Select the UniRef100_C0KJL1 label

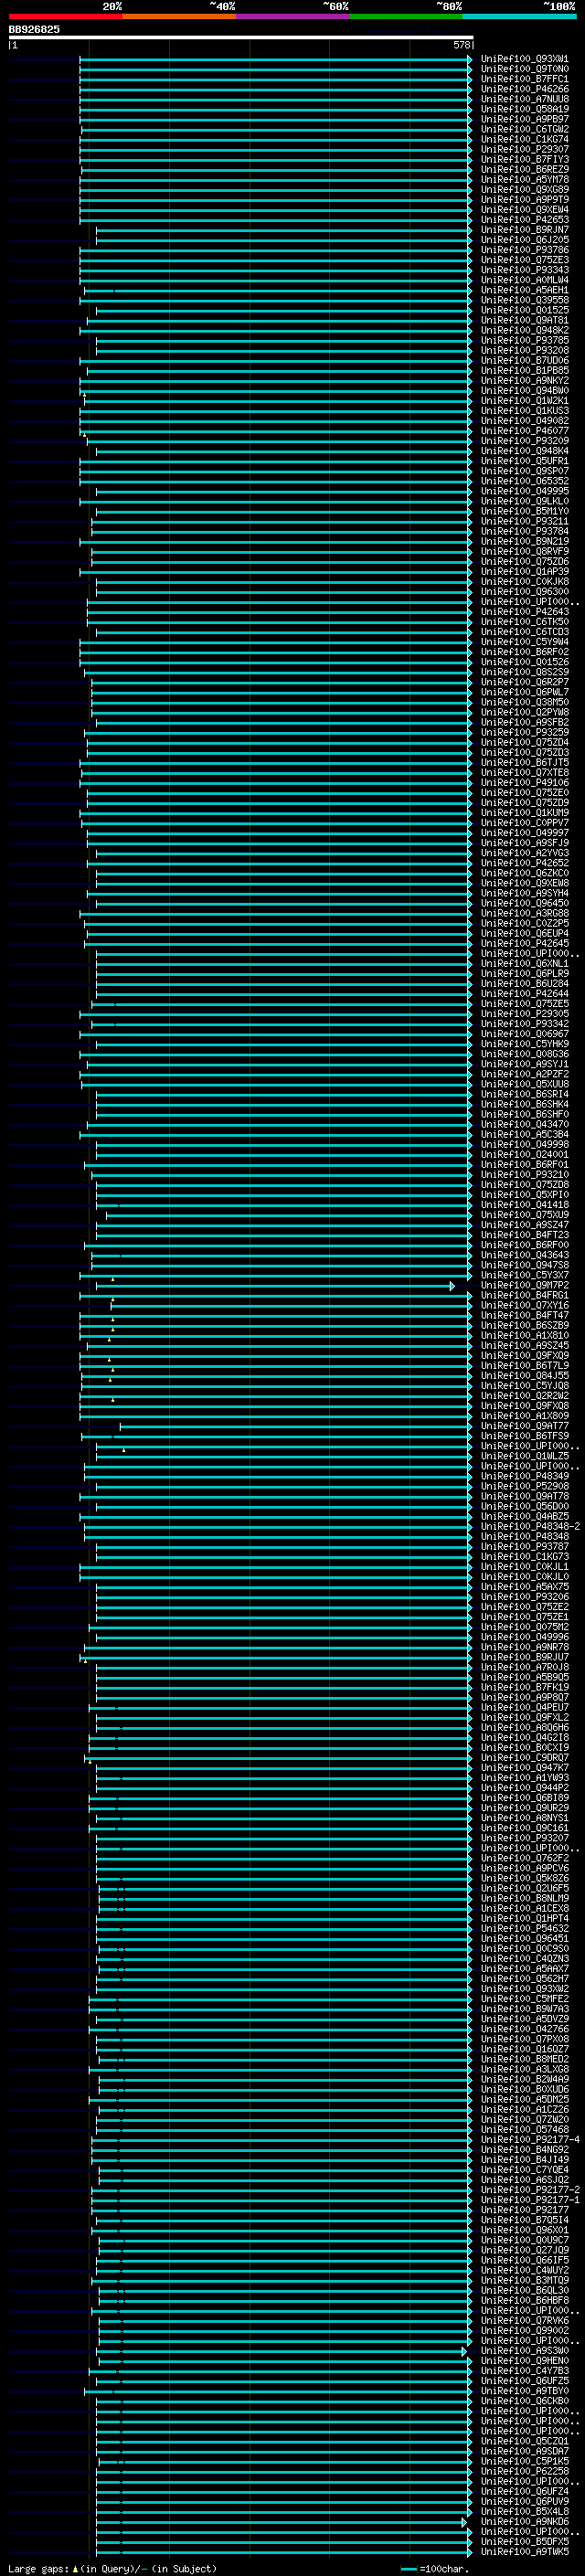pyautogui.click(x=525, y=1566)
